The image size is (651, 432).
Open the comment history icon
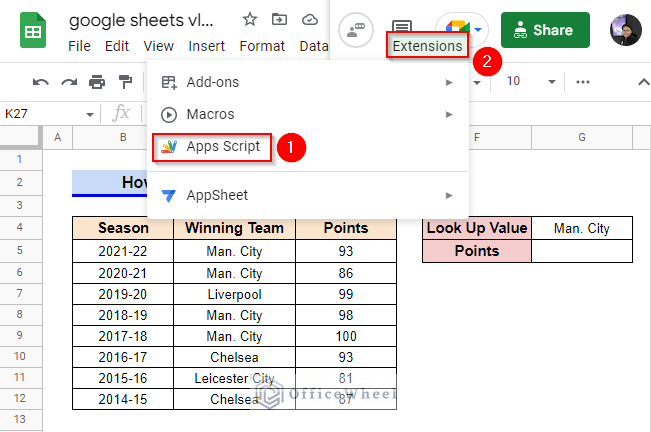click(x=401, y=26)
